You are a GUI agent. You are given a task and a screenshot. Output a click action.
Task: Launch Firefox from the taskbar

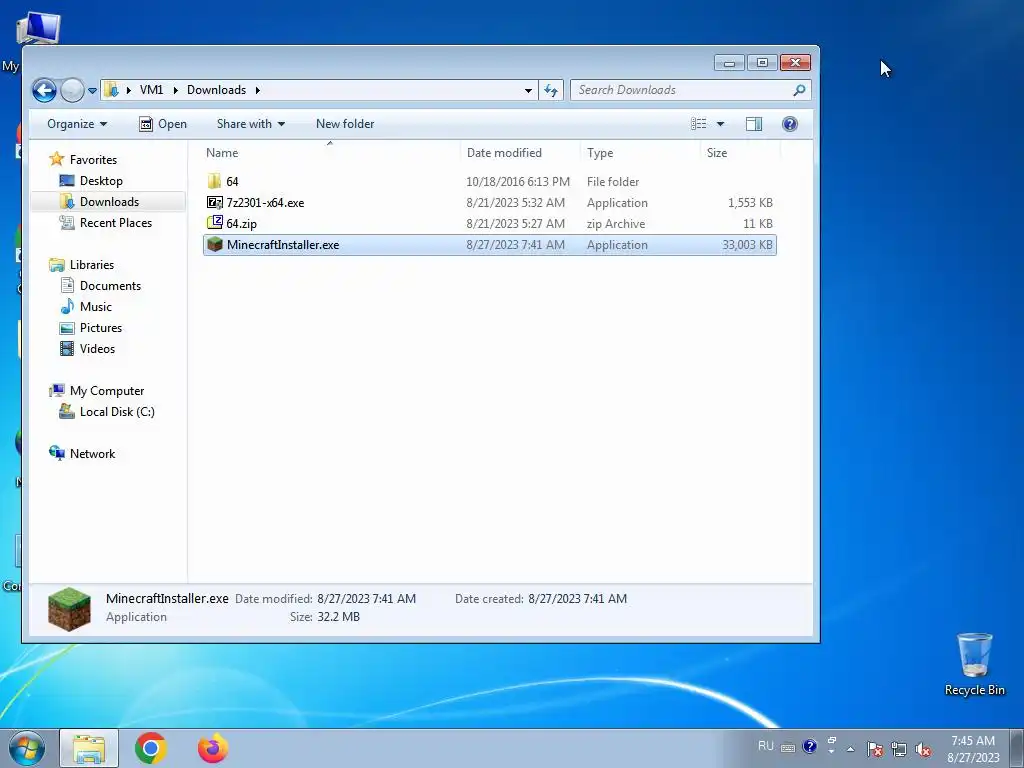(x=213, y=748)
